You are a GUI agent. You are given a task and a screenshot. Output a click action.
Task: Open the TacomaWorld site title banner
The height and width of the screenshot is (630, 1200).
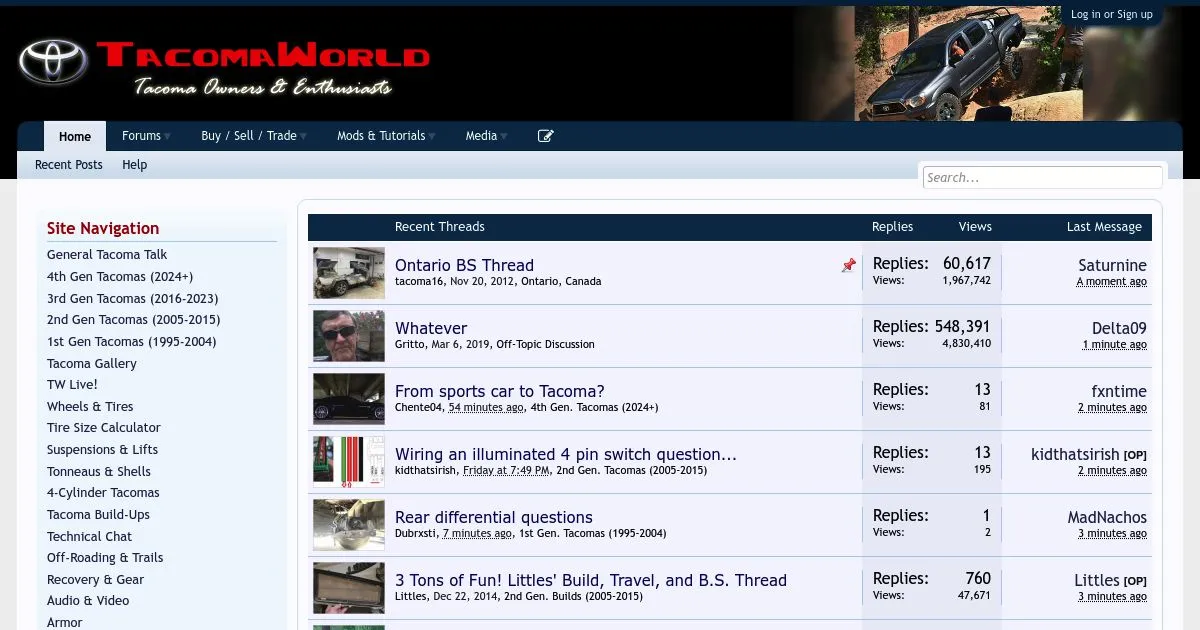coord(263,68)
